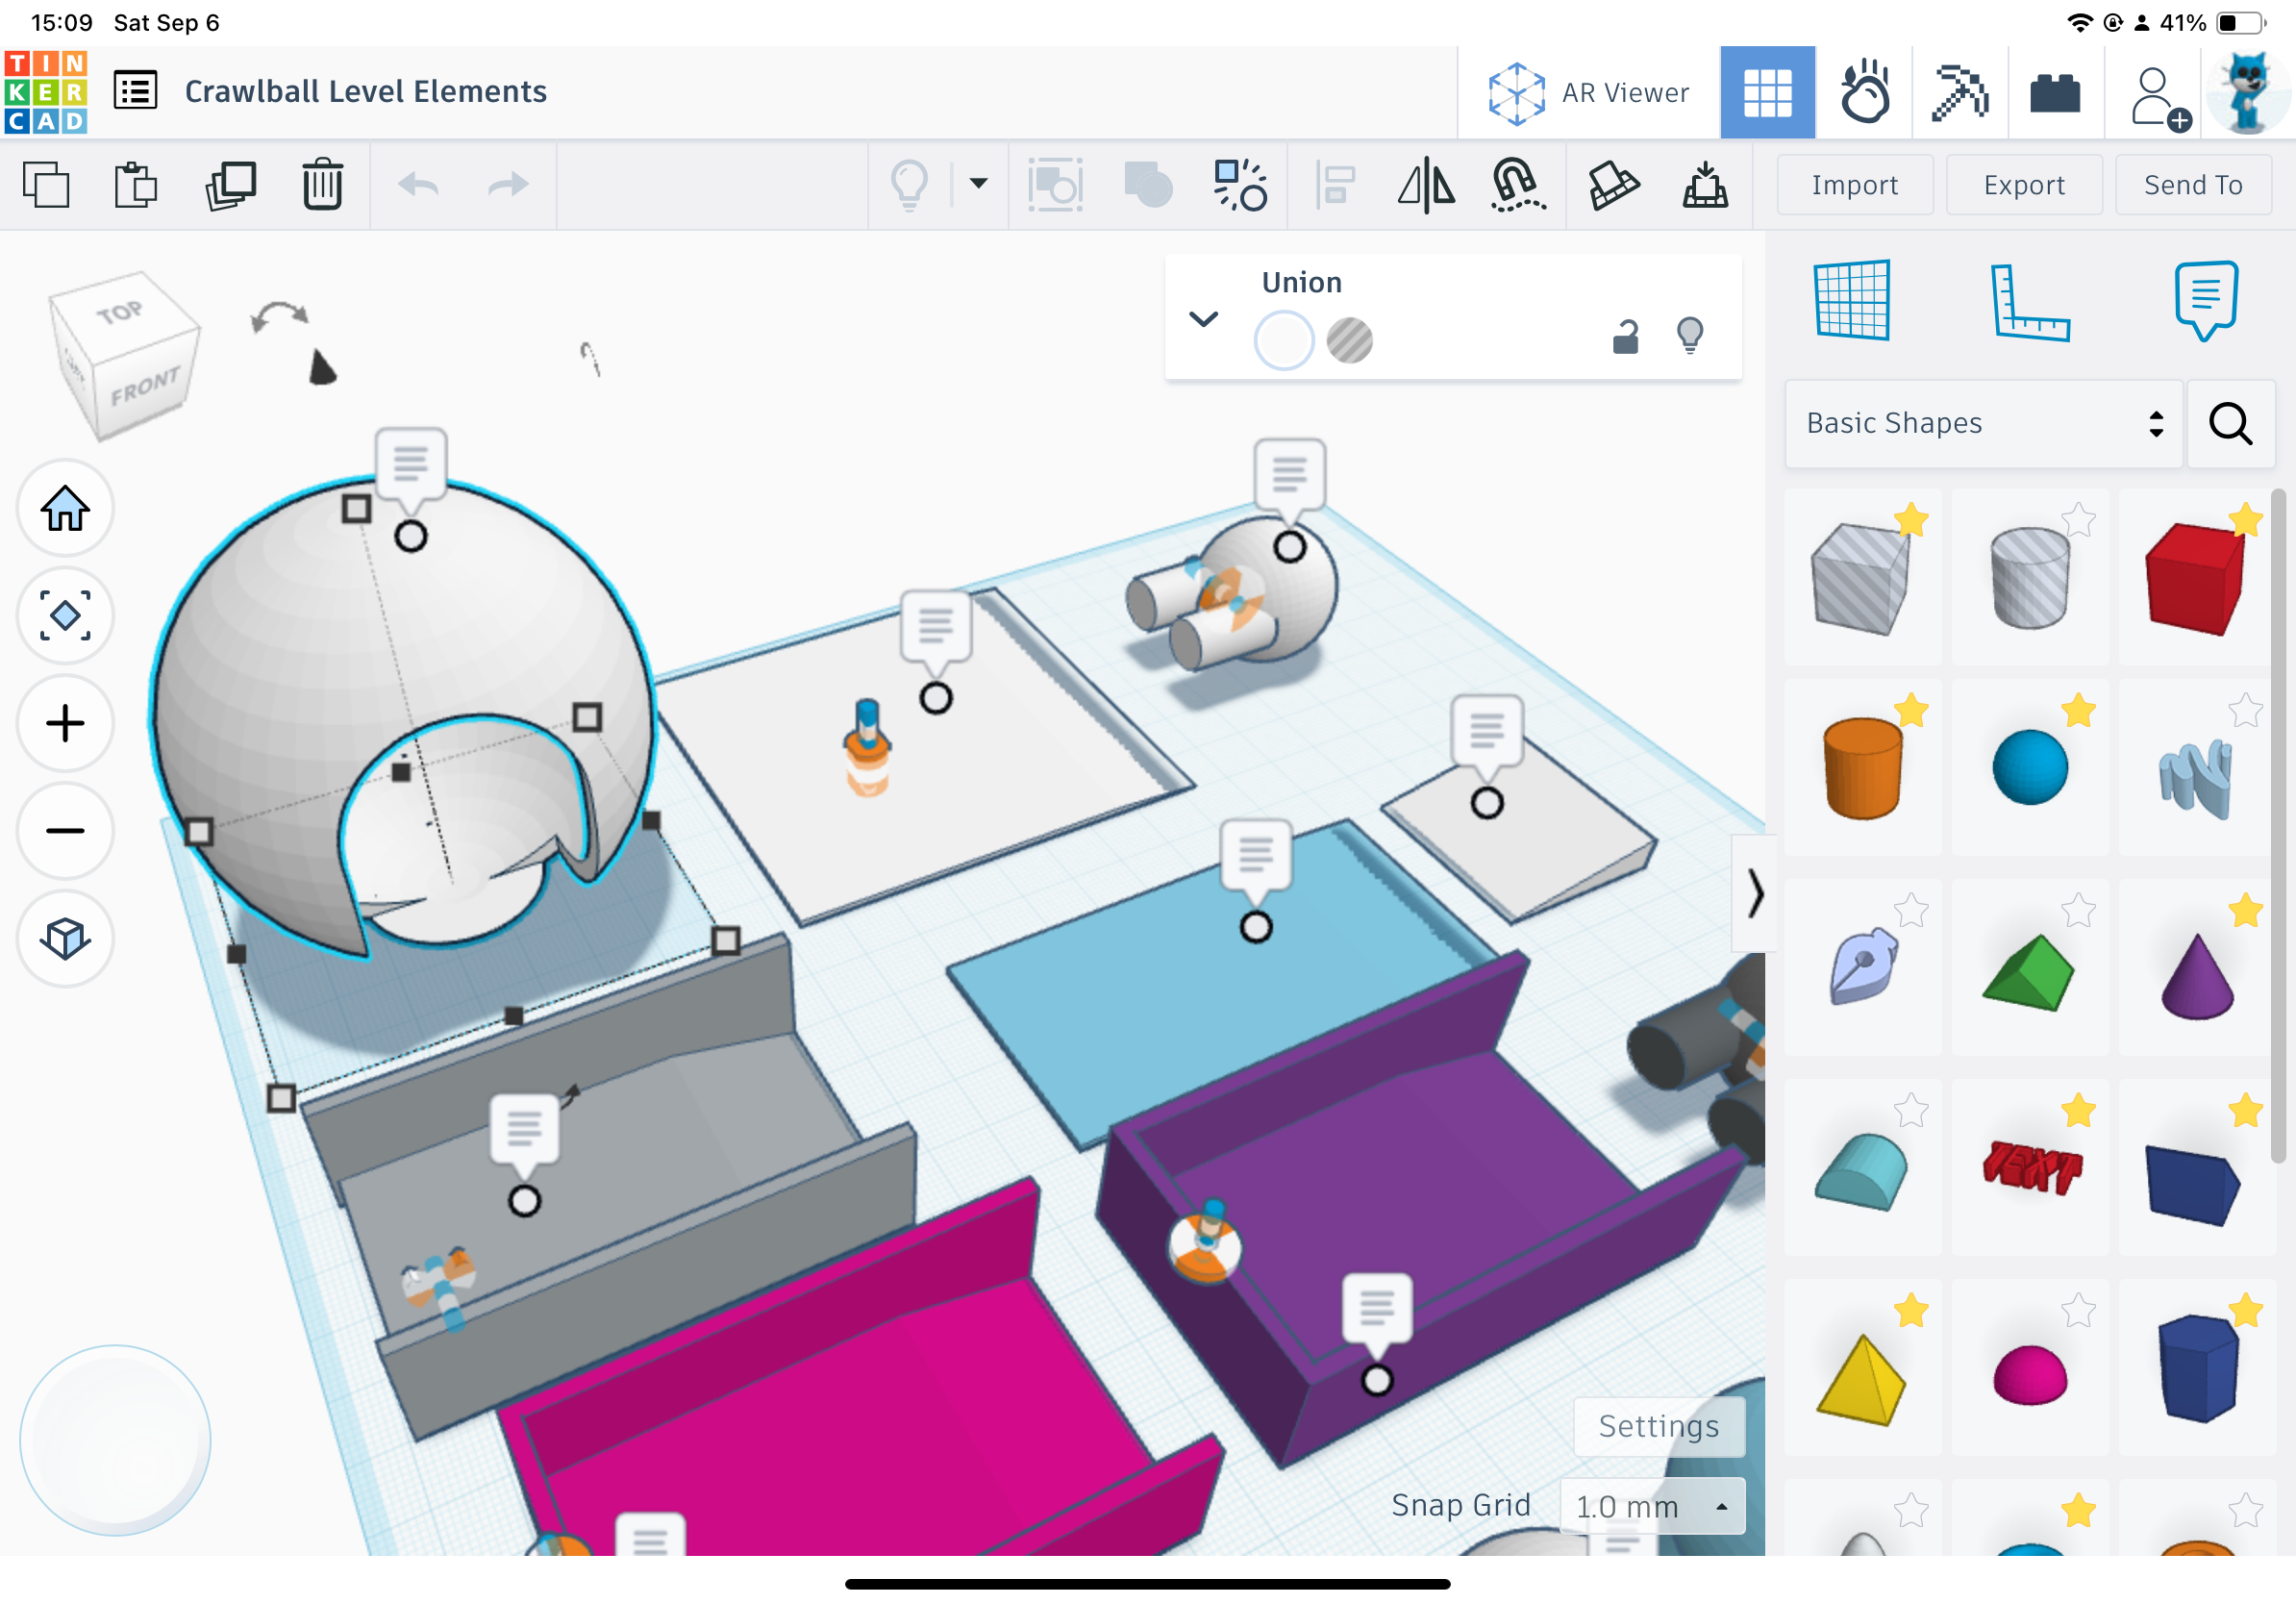
Task: Click the Redo arrow
Action: 508,185
